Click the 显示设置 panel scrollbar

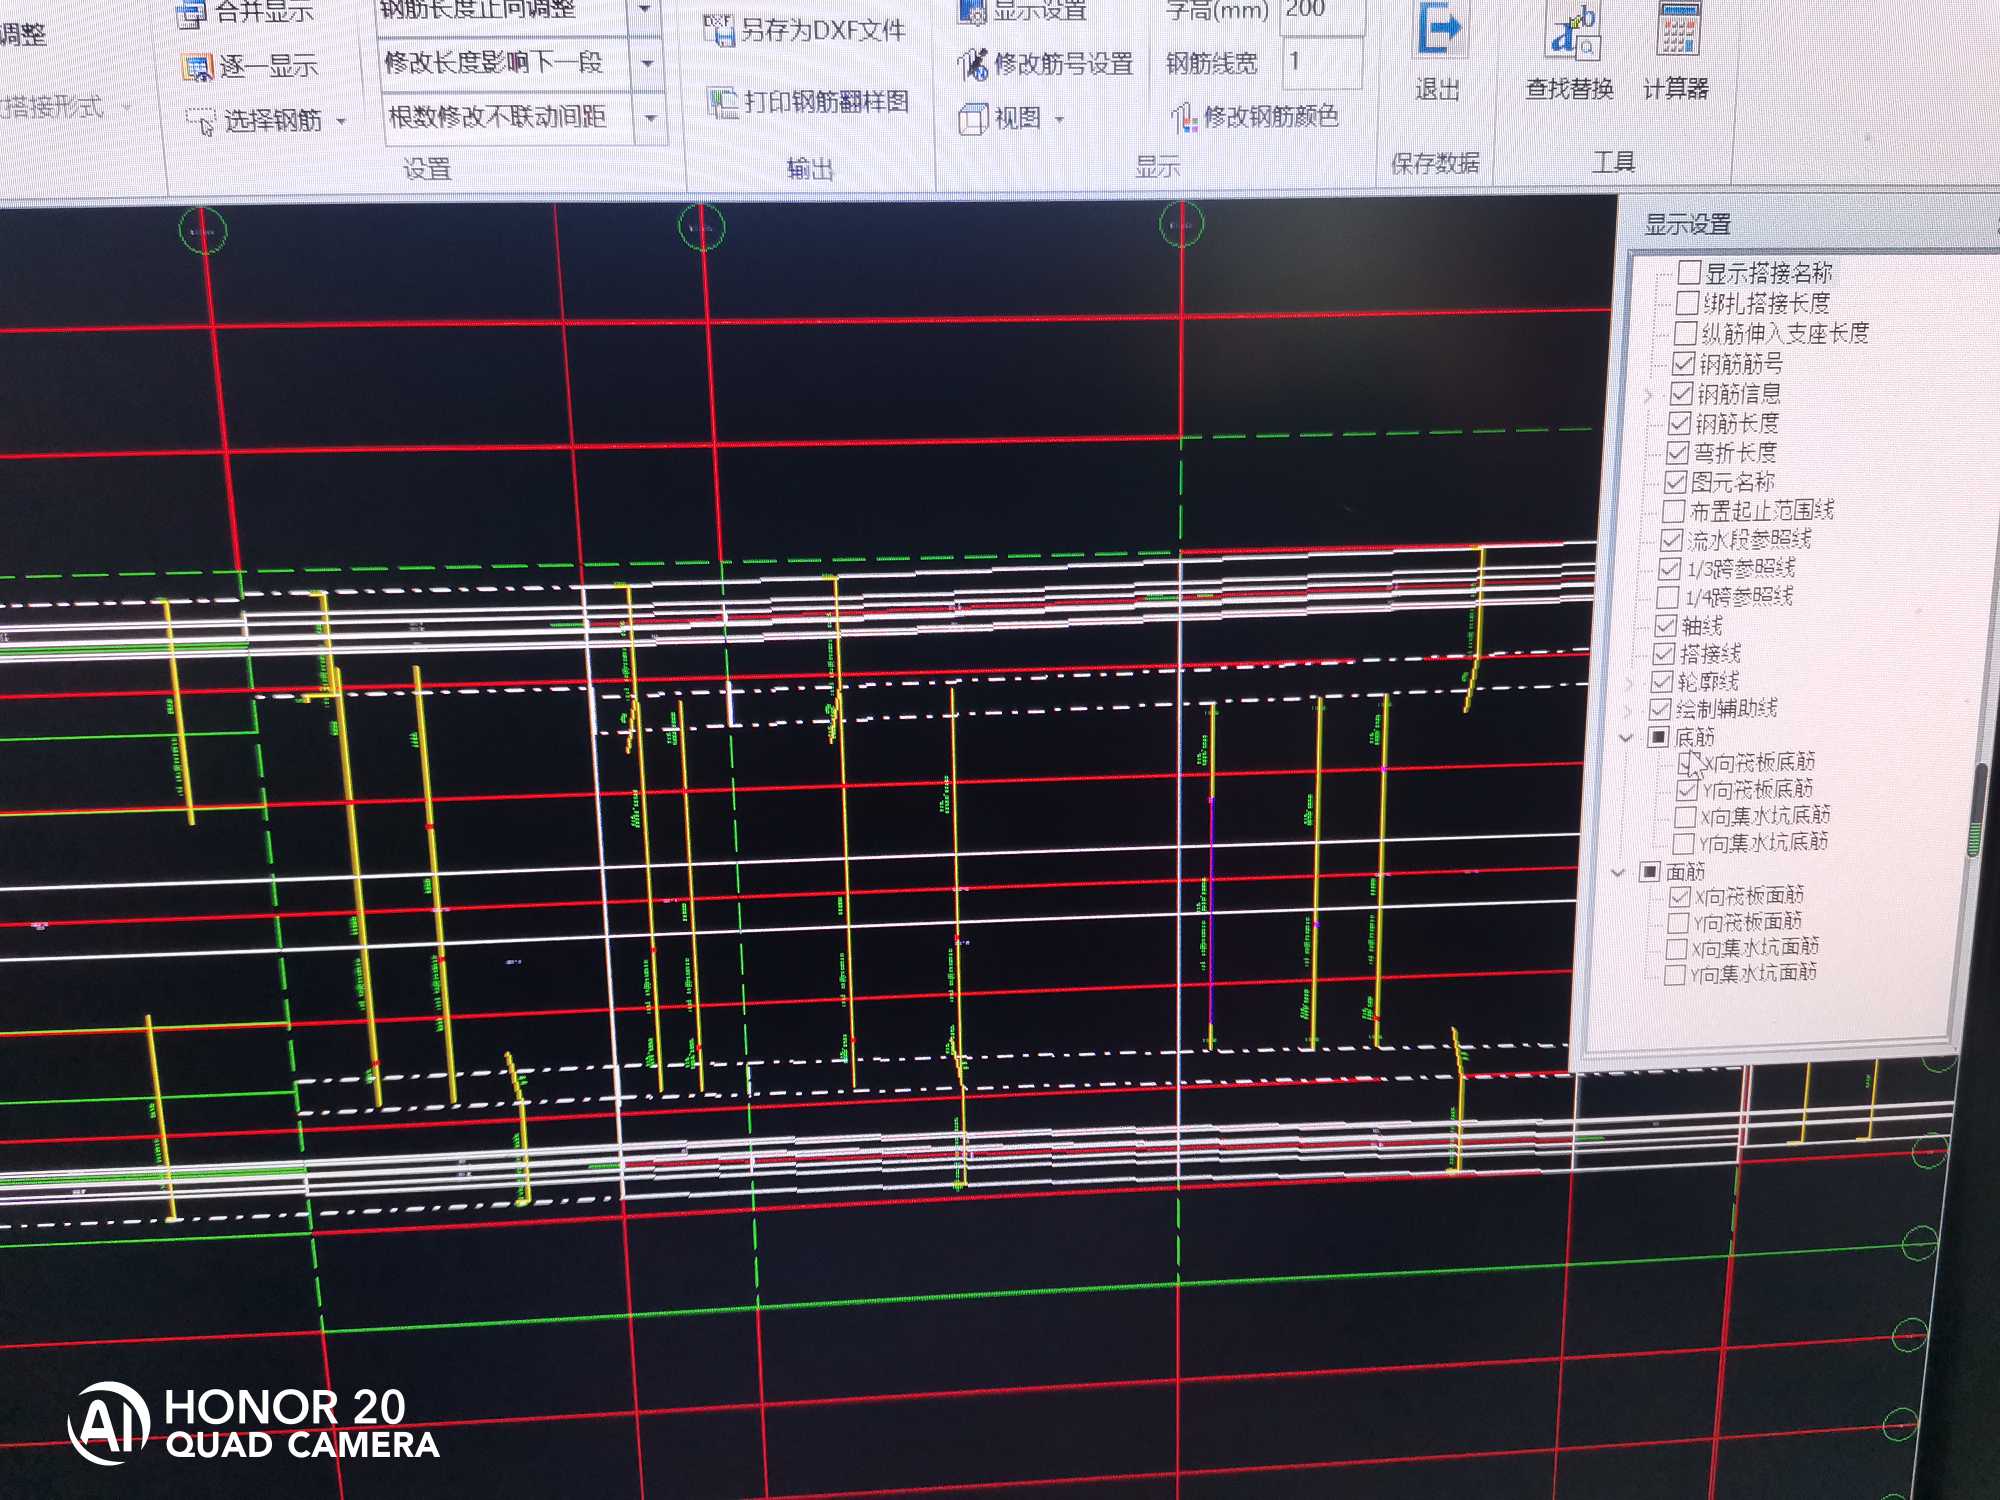(x=1975, y=810)
